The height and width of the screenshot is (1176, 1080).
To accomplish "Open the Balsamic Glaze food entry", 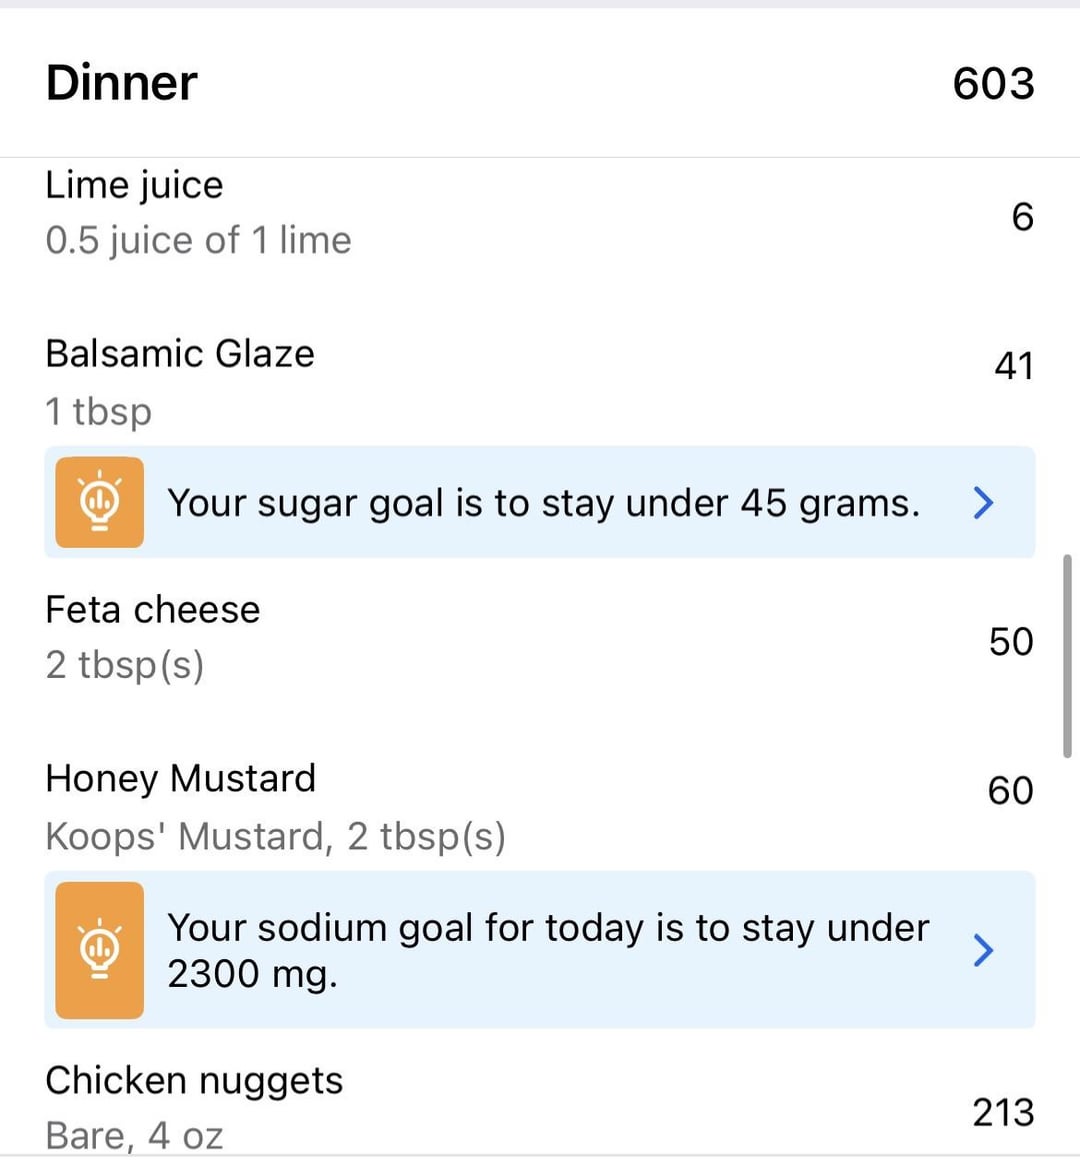I will pyautogui.click(x=180, y=354).
